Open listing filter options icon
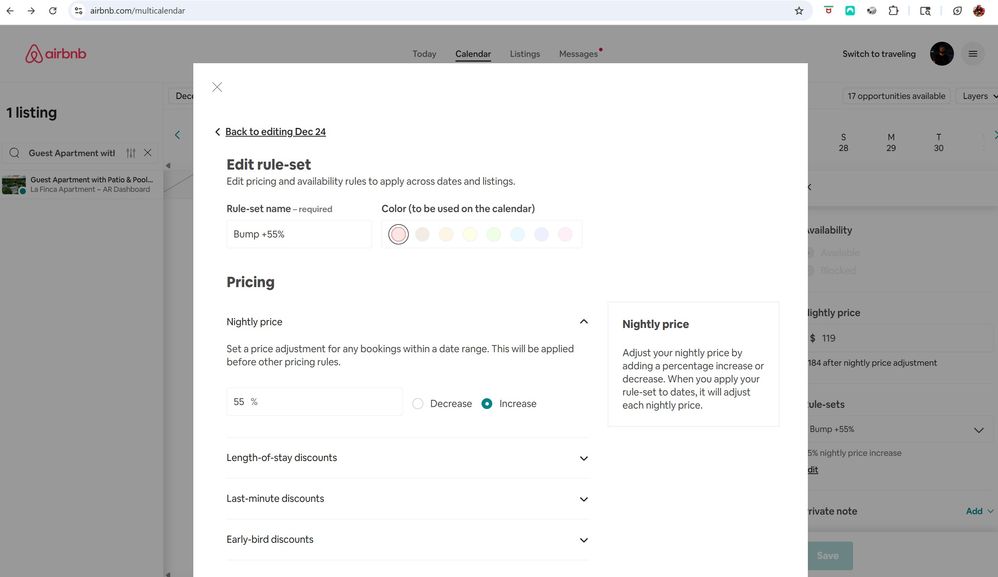 130,153
